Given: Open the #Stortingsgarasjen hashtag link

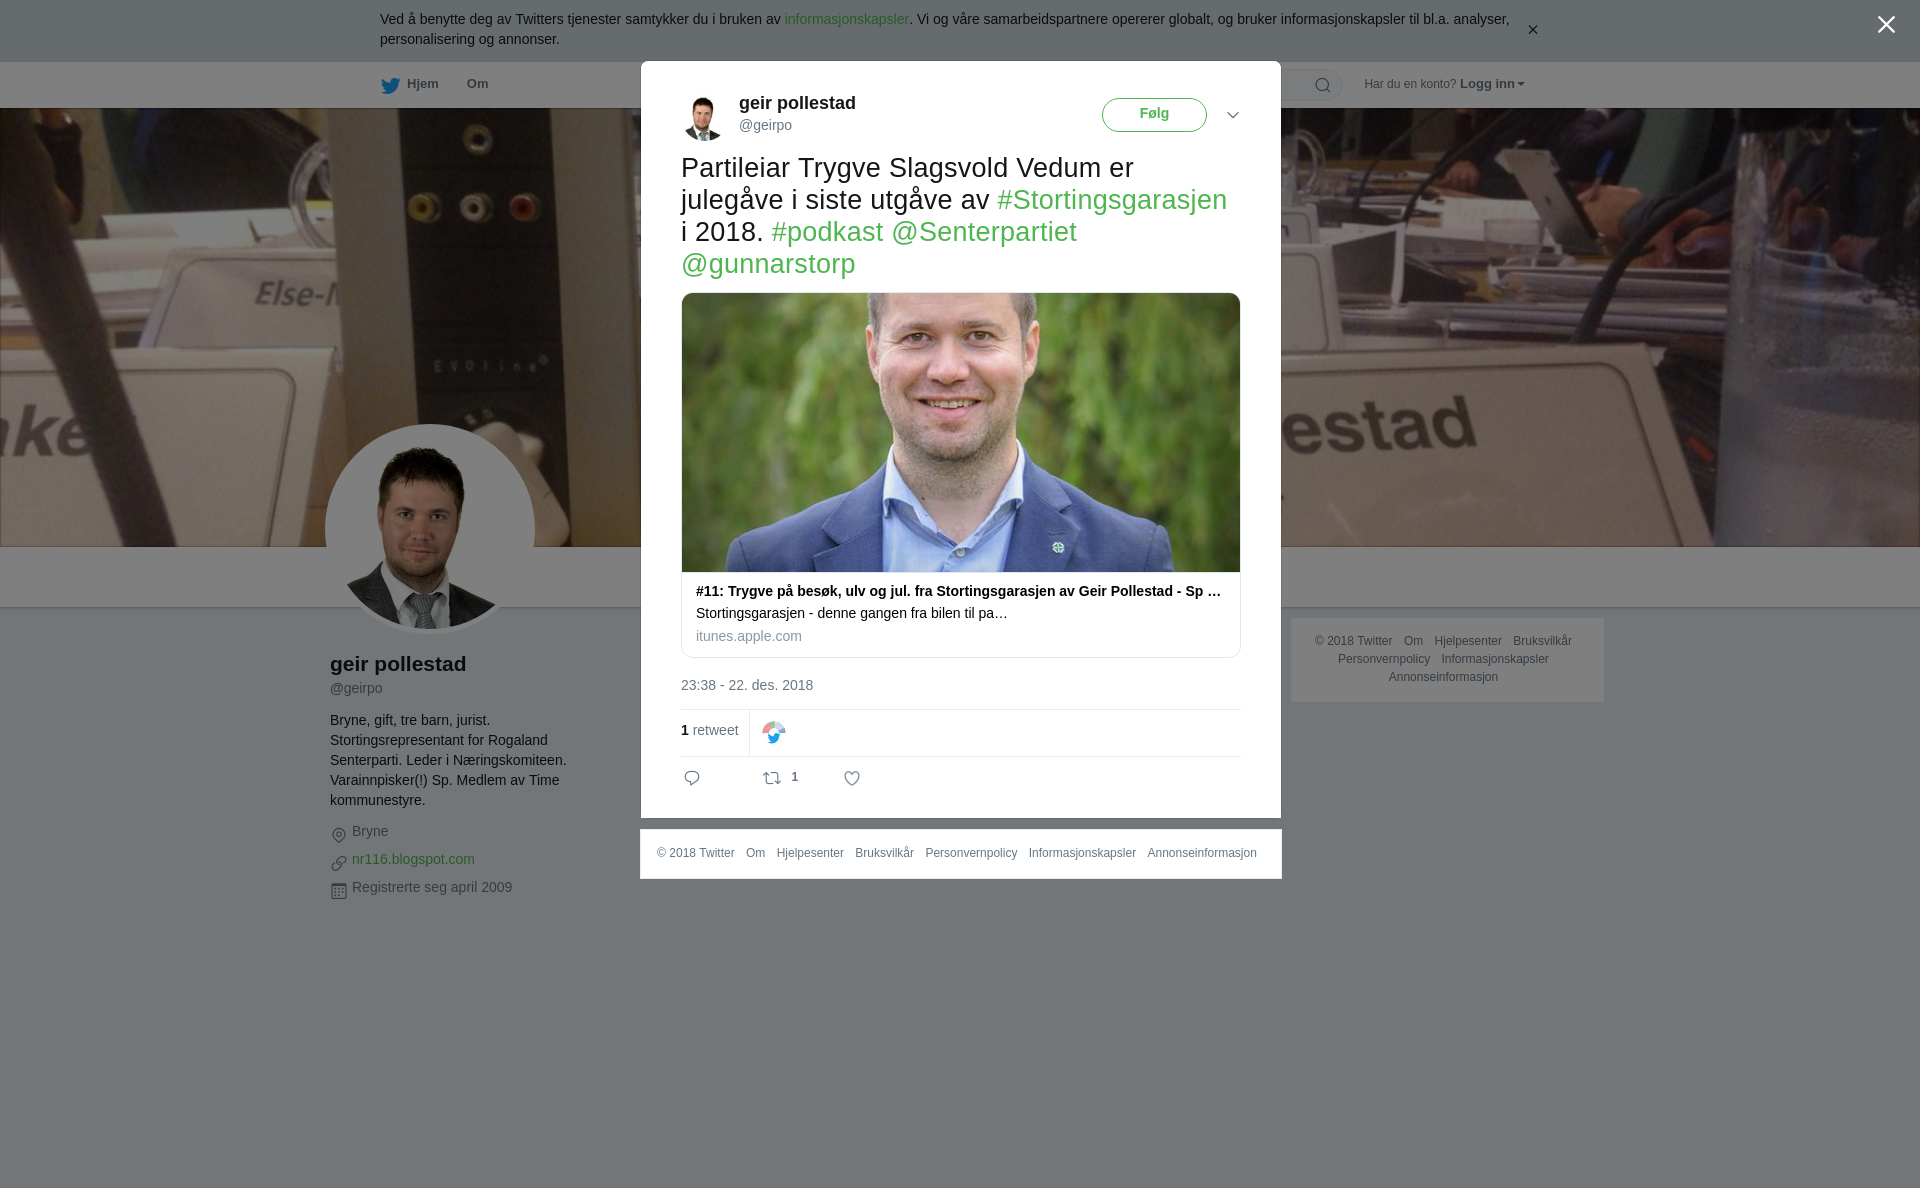Looking at the screenshot, I should tap(1112, 200).
